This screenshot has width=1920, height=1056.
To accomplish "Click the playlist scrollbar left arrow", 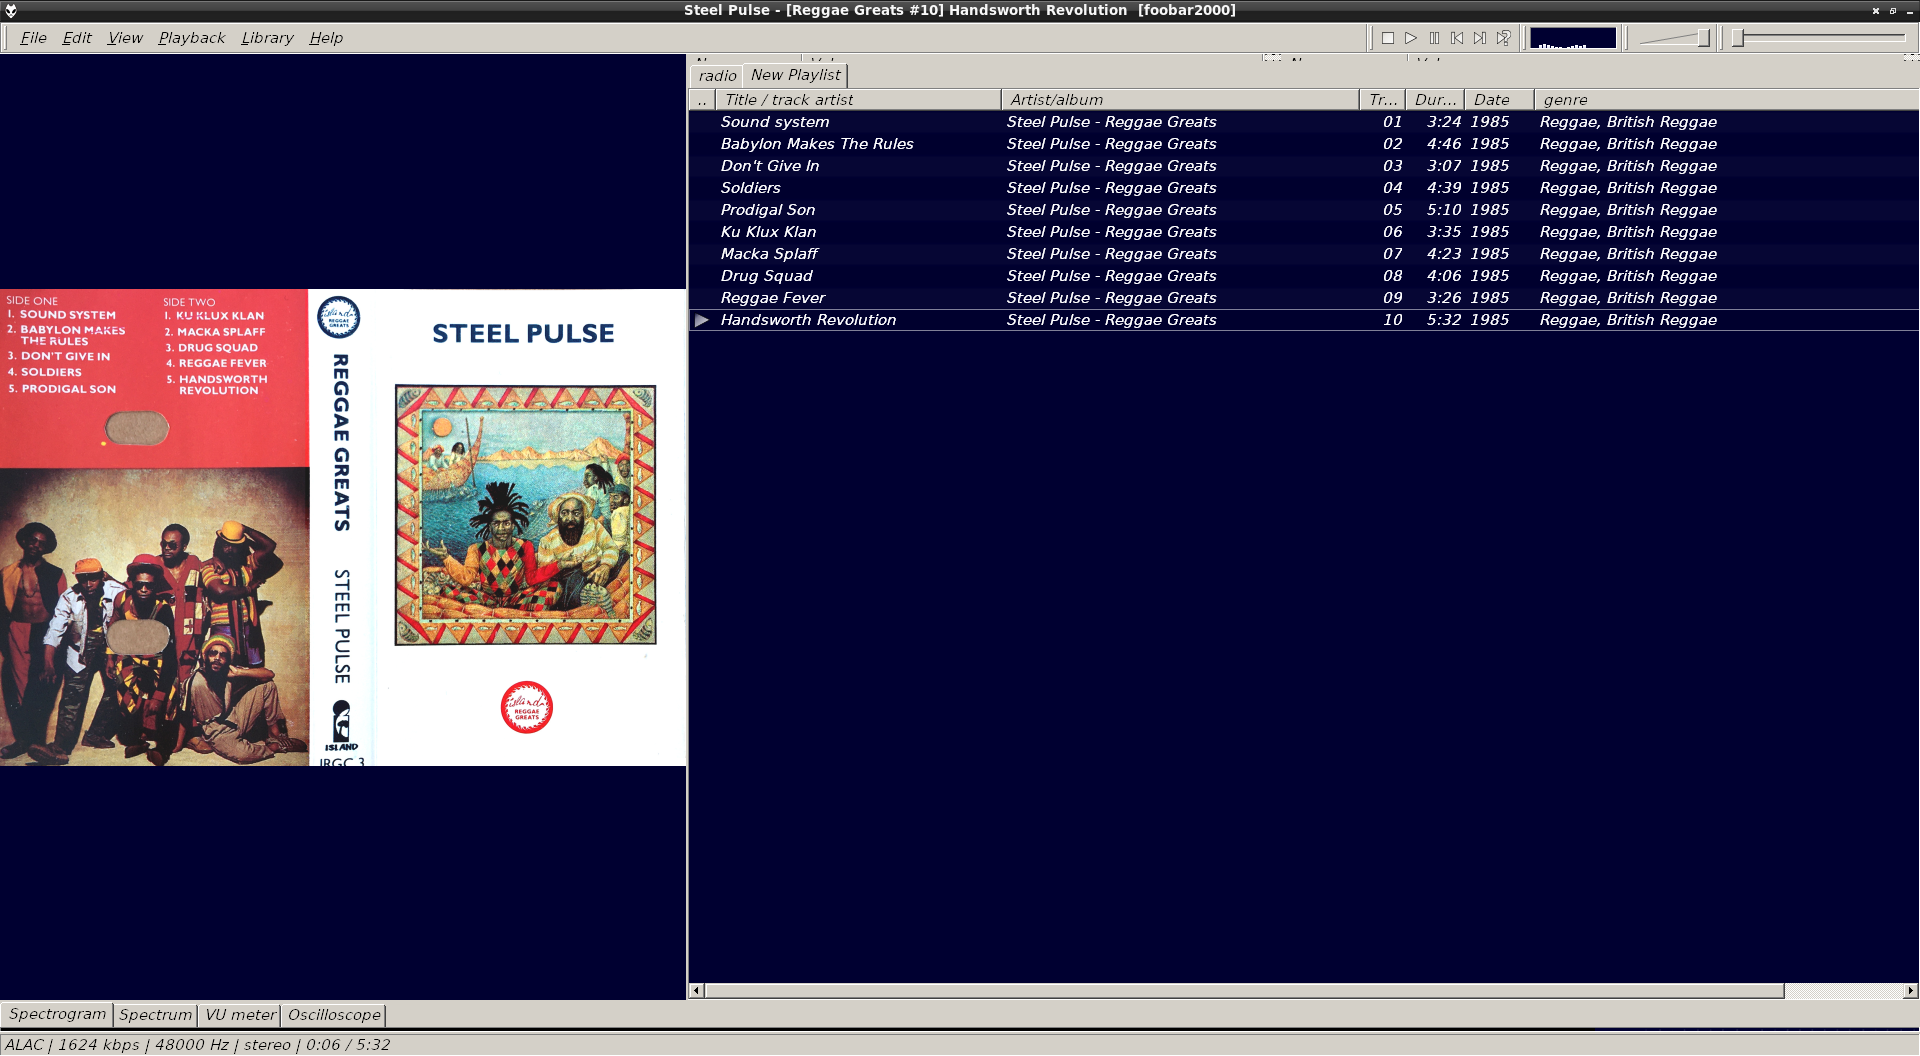I will pos(697,991).
